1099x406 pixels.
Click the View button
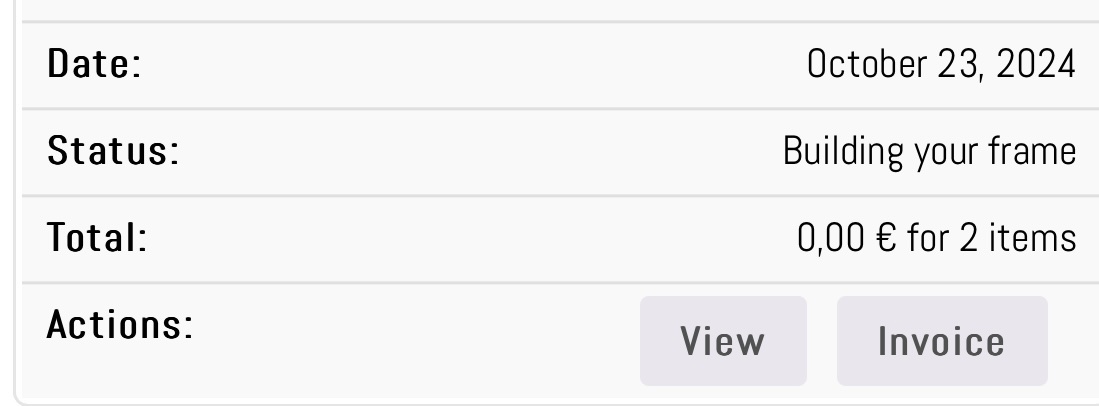click(x=722, y=341)
